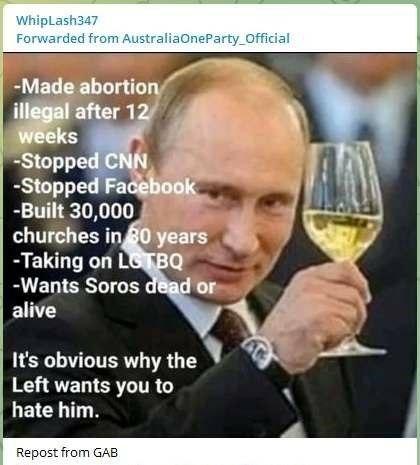
Task: Click the word 'alive' in the image
Action: point(34,310)
